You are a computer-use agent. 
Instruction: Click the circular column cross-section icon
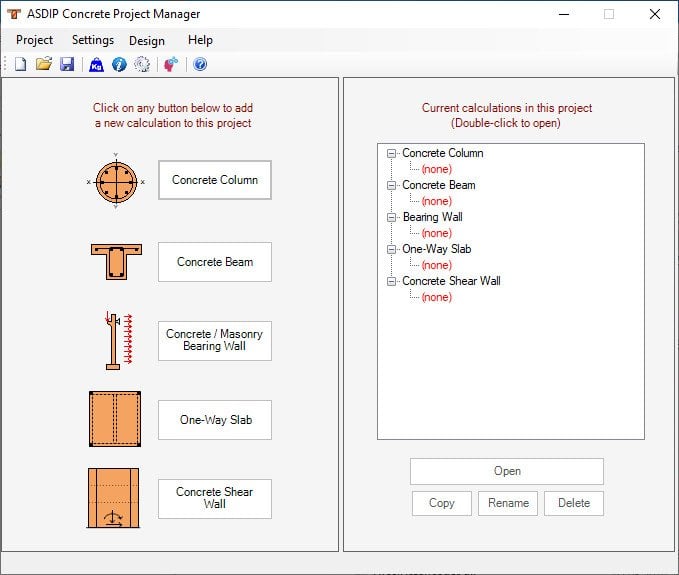point(116,181)
